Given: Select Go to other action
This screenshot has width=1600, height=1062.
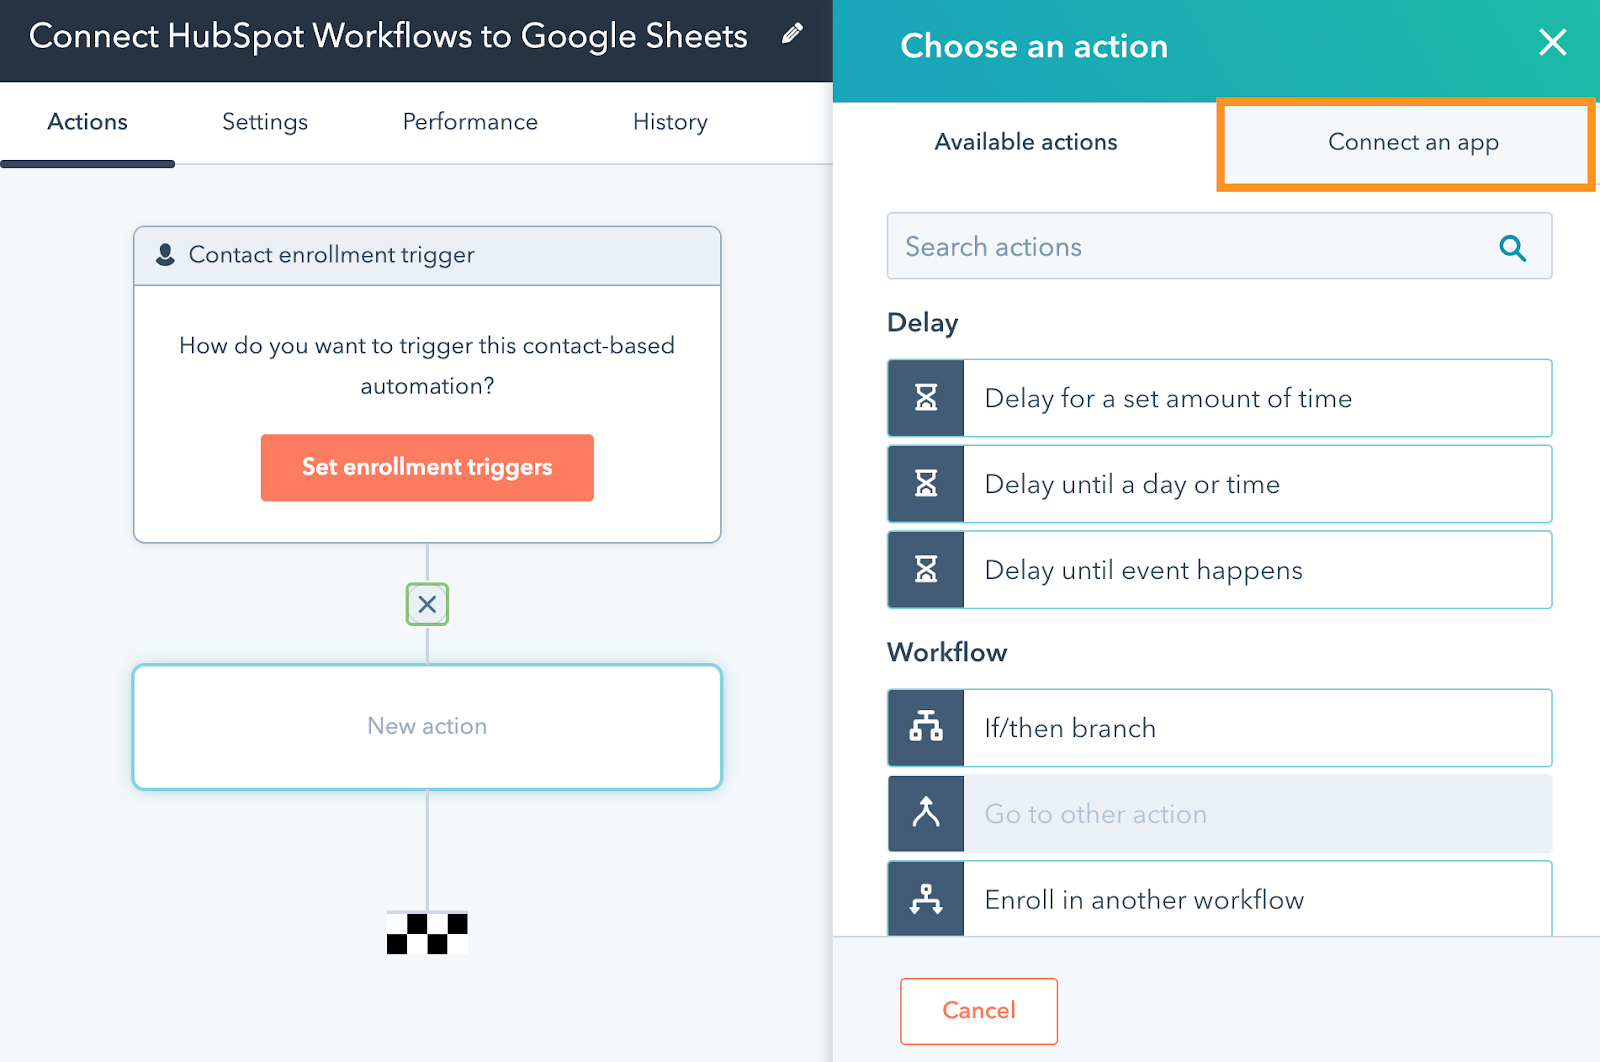Looking at the screenshot, I should coord(1220,814).
